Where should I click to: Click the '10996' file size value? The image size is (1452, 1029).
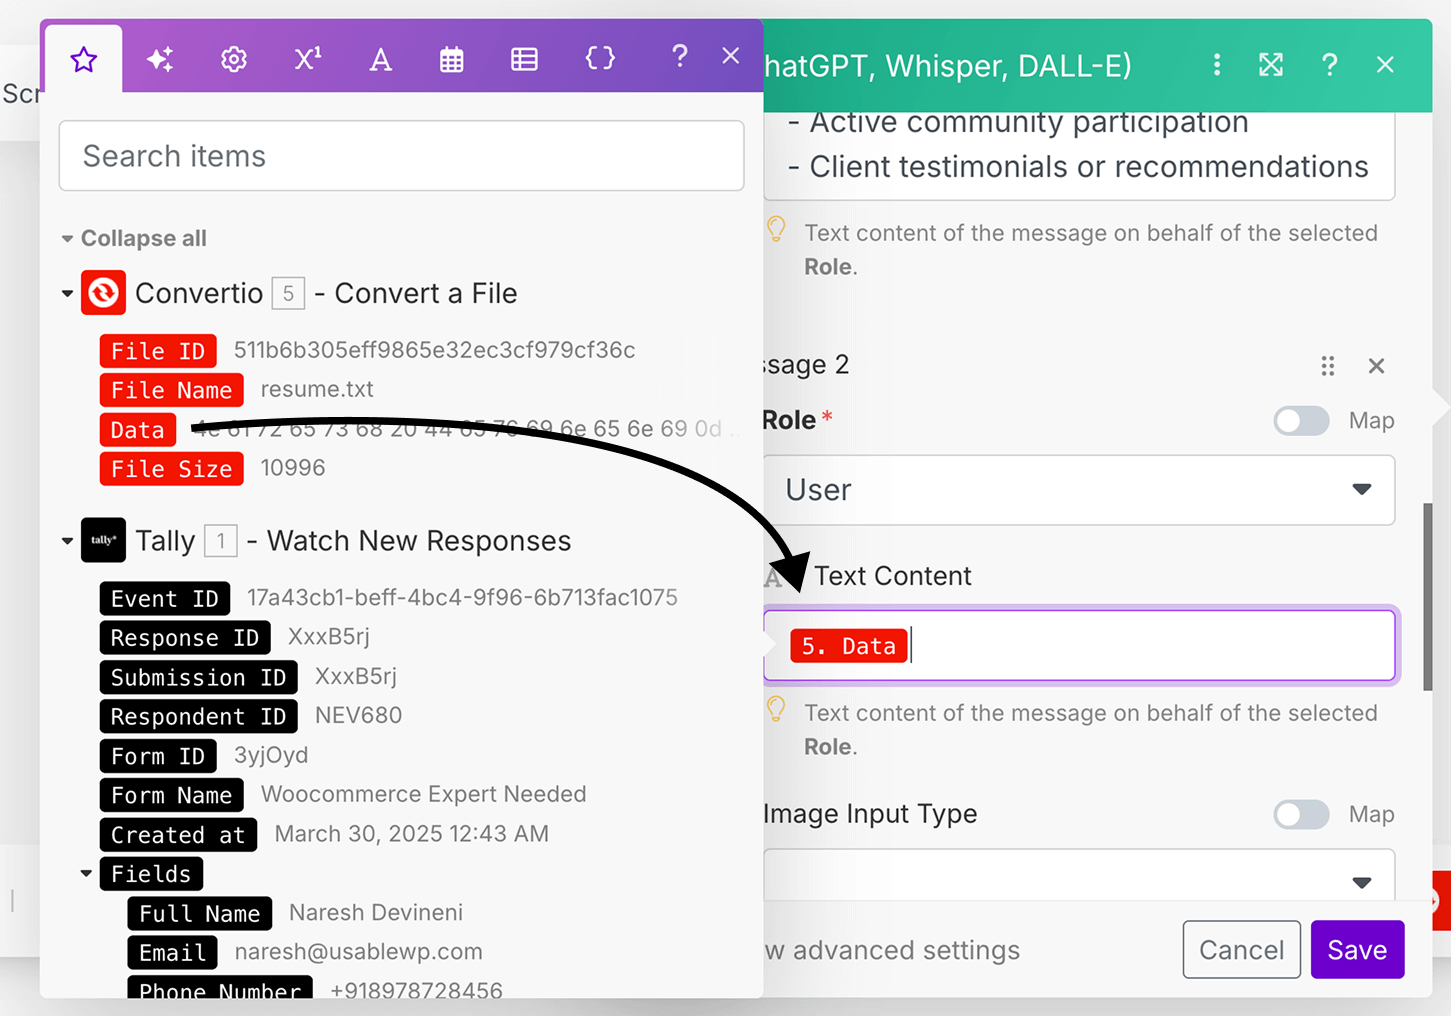[x=293, y=468]
